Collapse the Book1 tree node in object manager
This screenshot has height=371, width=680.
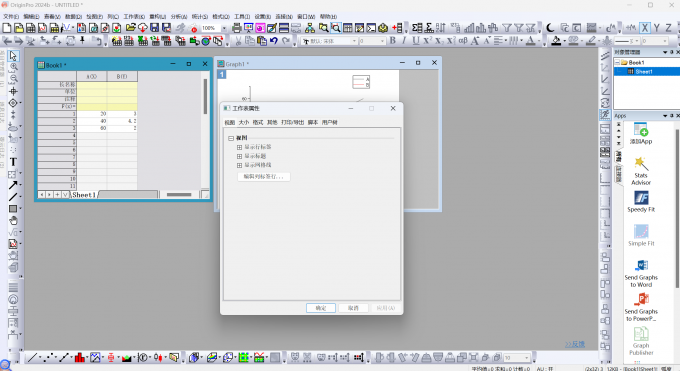coord(618,62)
